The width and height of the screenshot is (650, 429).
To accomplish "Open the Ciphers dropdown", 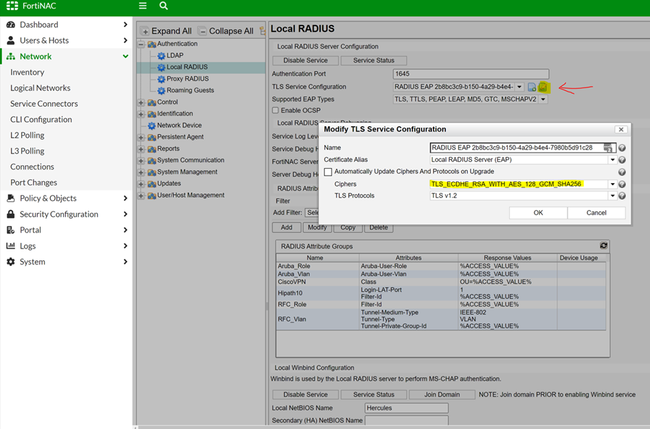I will click(x=520, y=185).
